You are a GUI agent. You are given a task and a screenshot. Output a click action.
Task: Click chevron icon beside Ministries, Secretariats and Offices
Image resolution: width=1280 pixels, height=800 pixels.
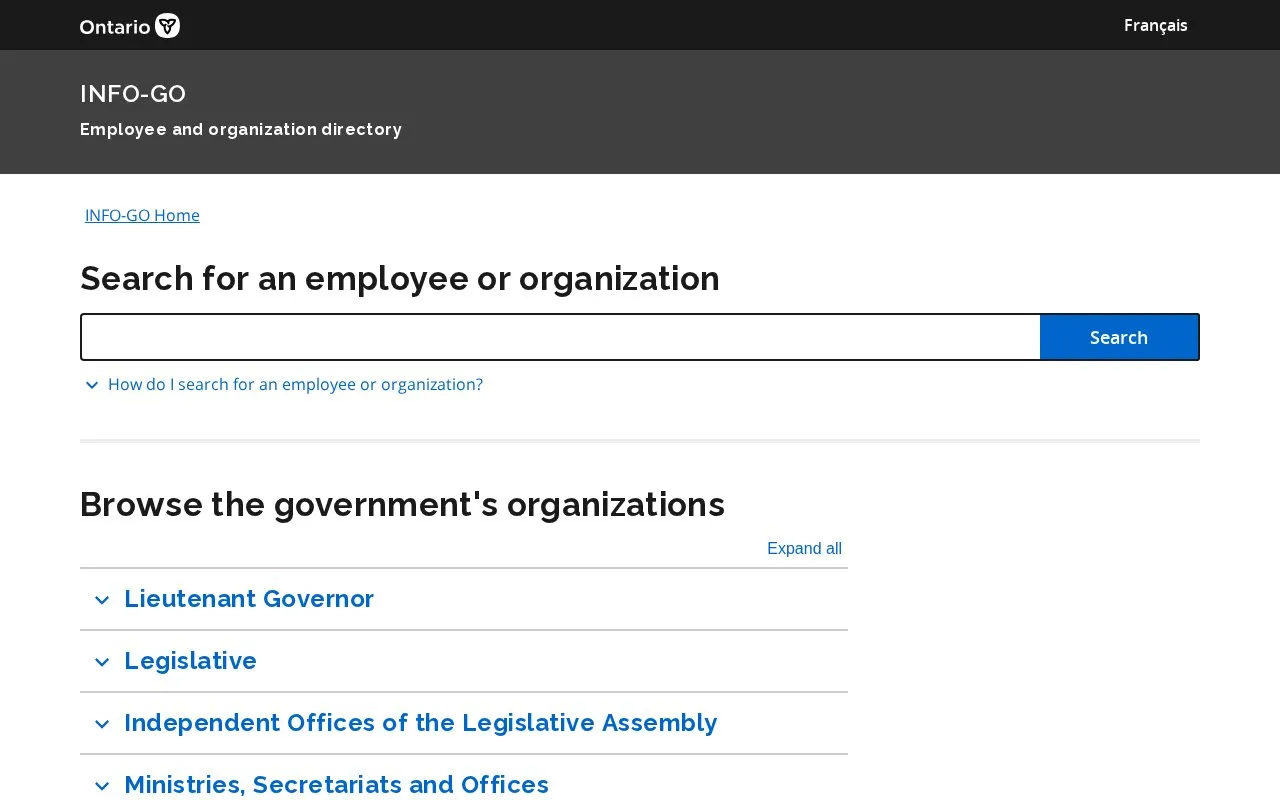click(101, 786)
